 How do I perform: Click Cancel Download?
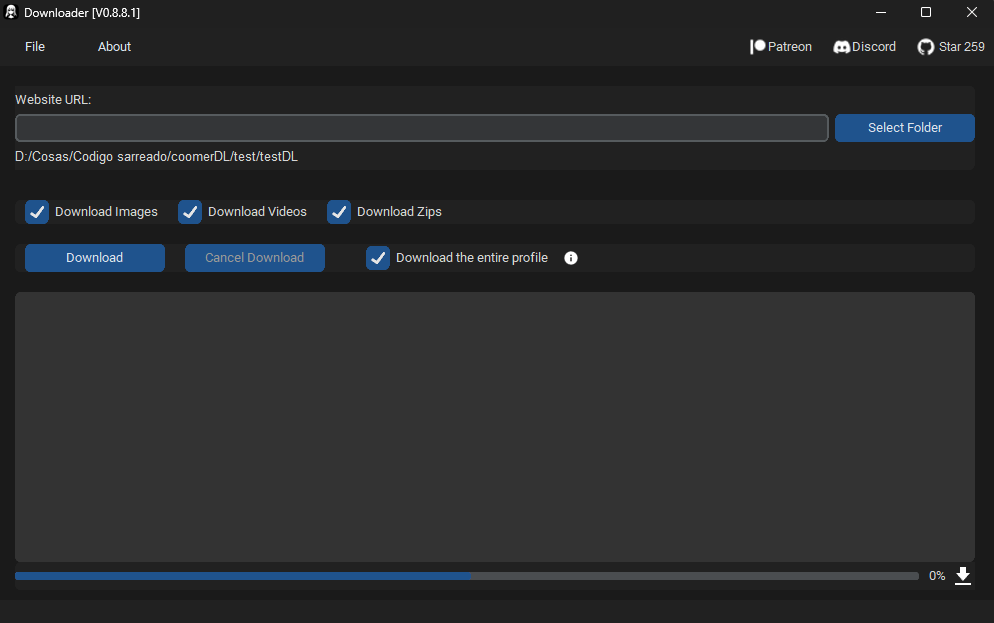254,258
